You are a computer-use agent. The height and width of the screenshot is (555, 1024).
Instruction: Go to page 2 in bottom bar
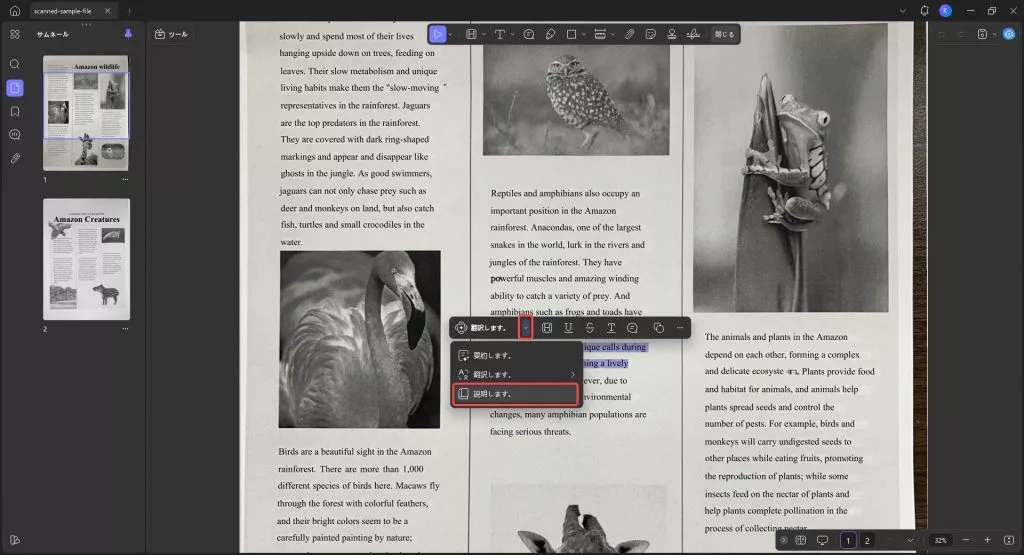(867, 540)
